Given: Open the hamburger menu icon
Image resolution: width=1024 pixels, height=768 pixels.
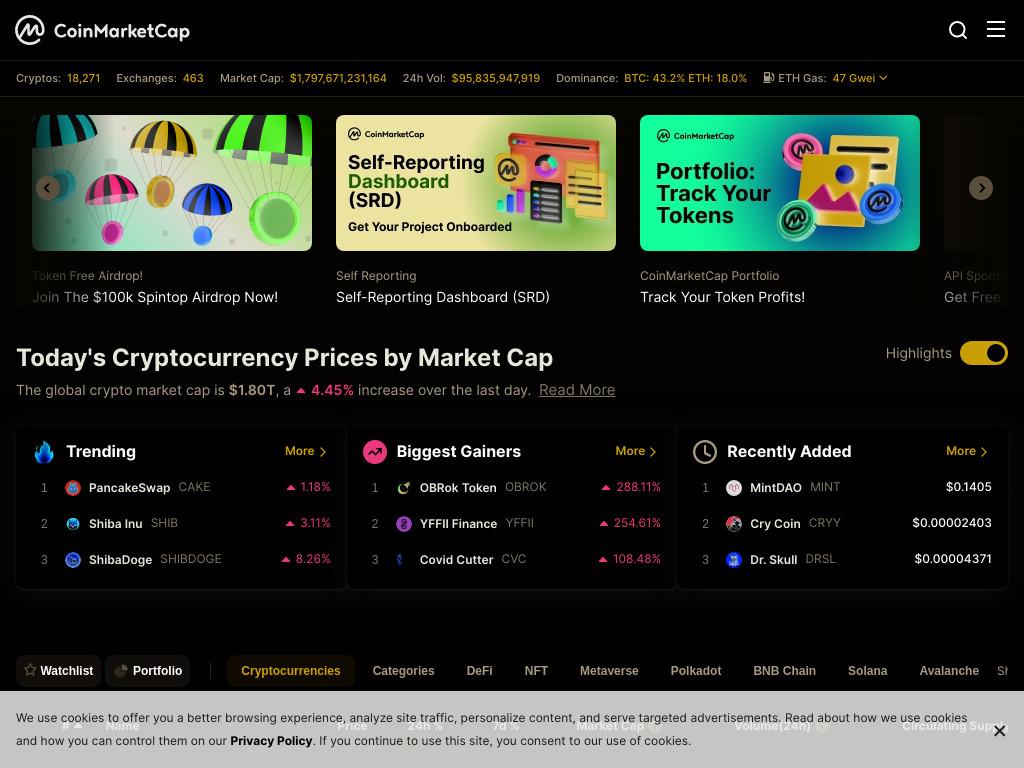Looking at the screenshot, I should tap(995, 29).
